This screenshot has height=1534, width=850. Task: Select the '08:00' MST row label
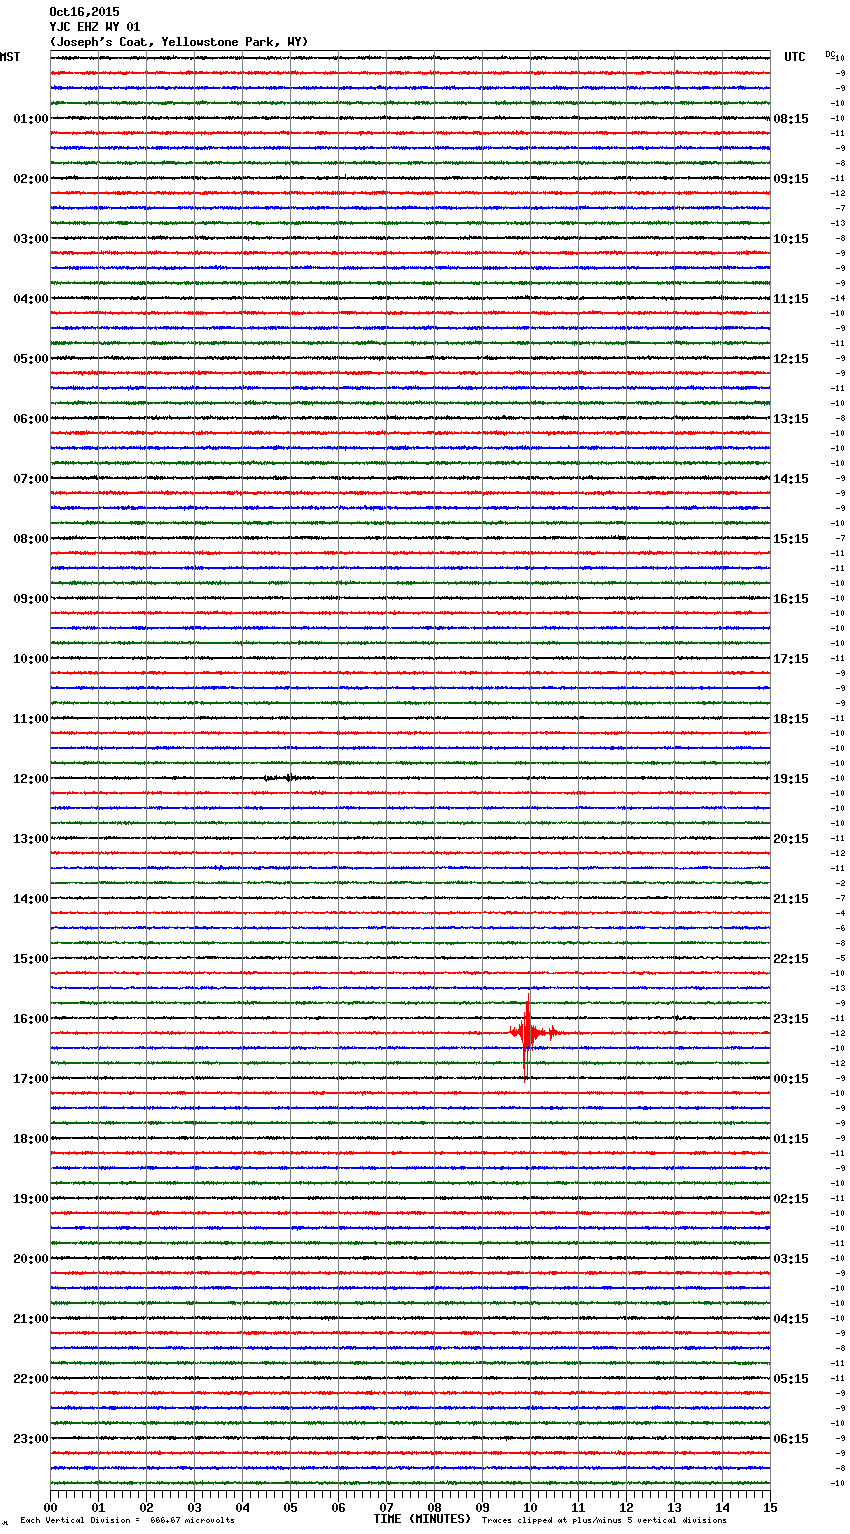31,539
